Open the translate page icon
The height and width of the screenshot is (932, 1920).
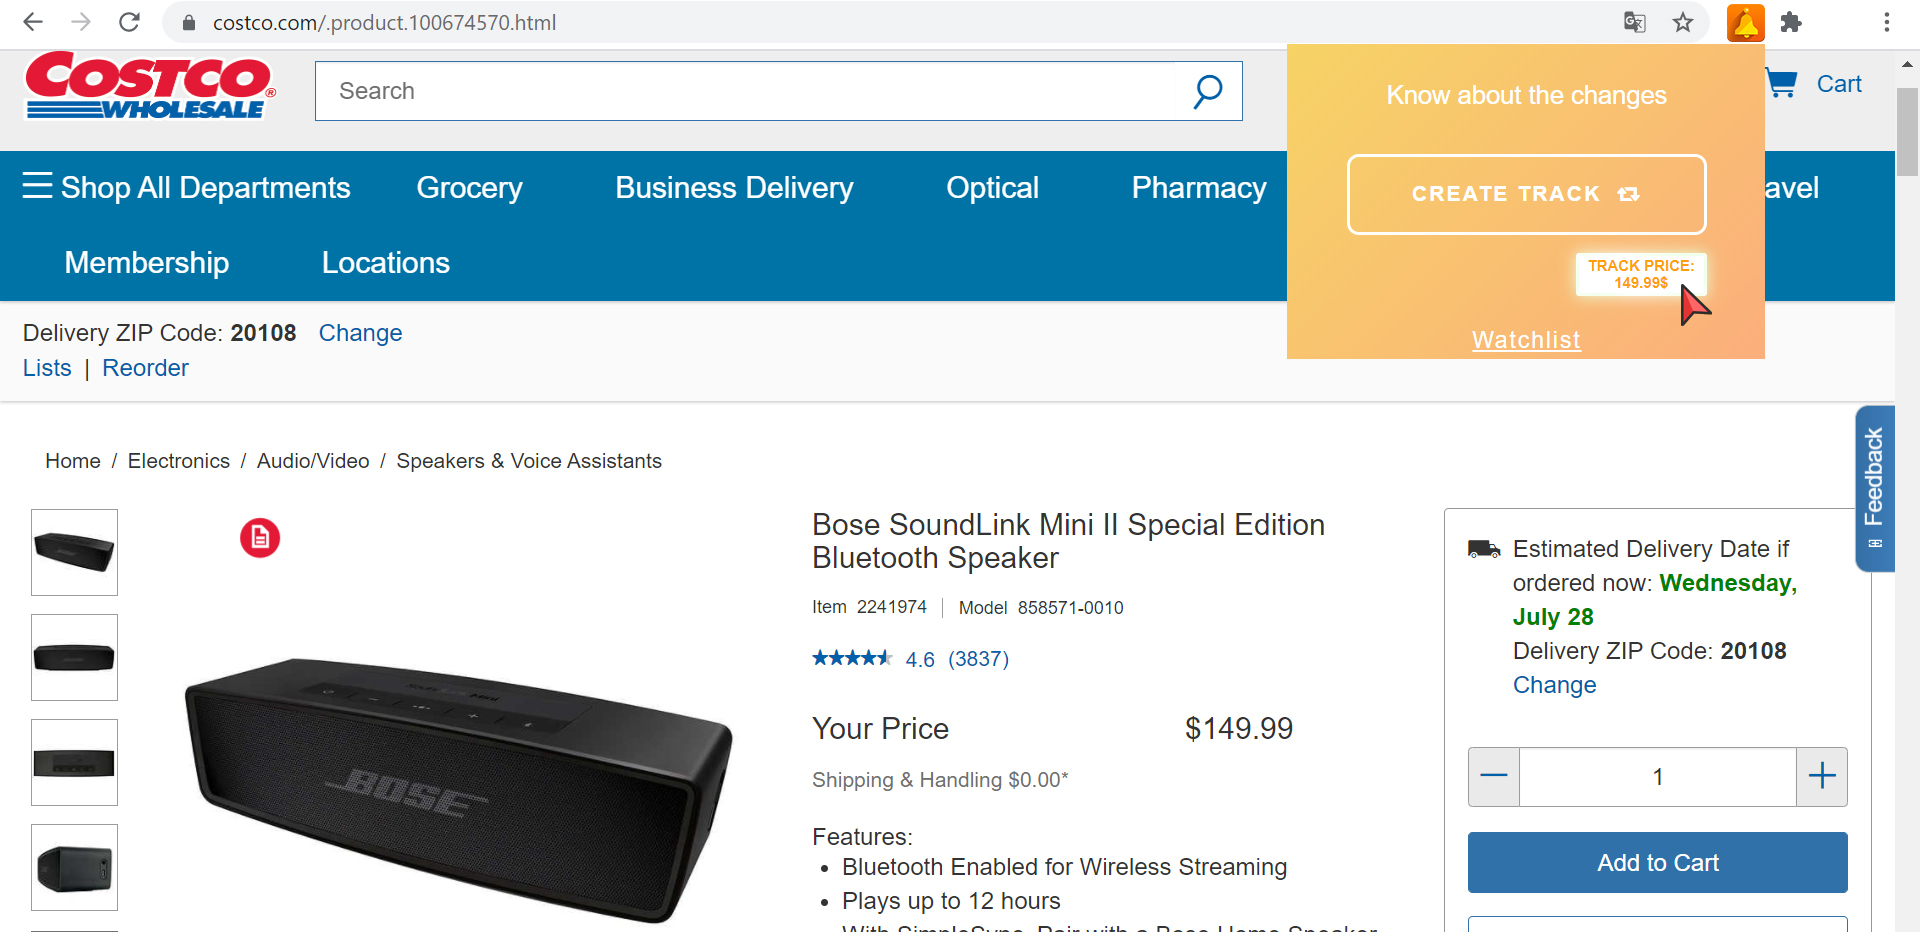(1635, 22)
